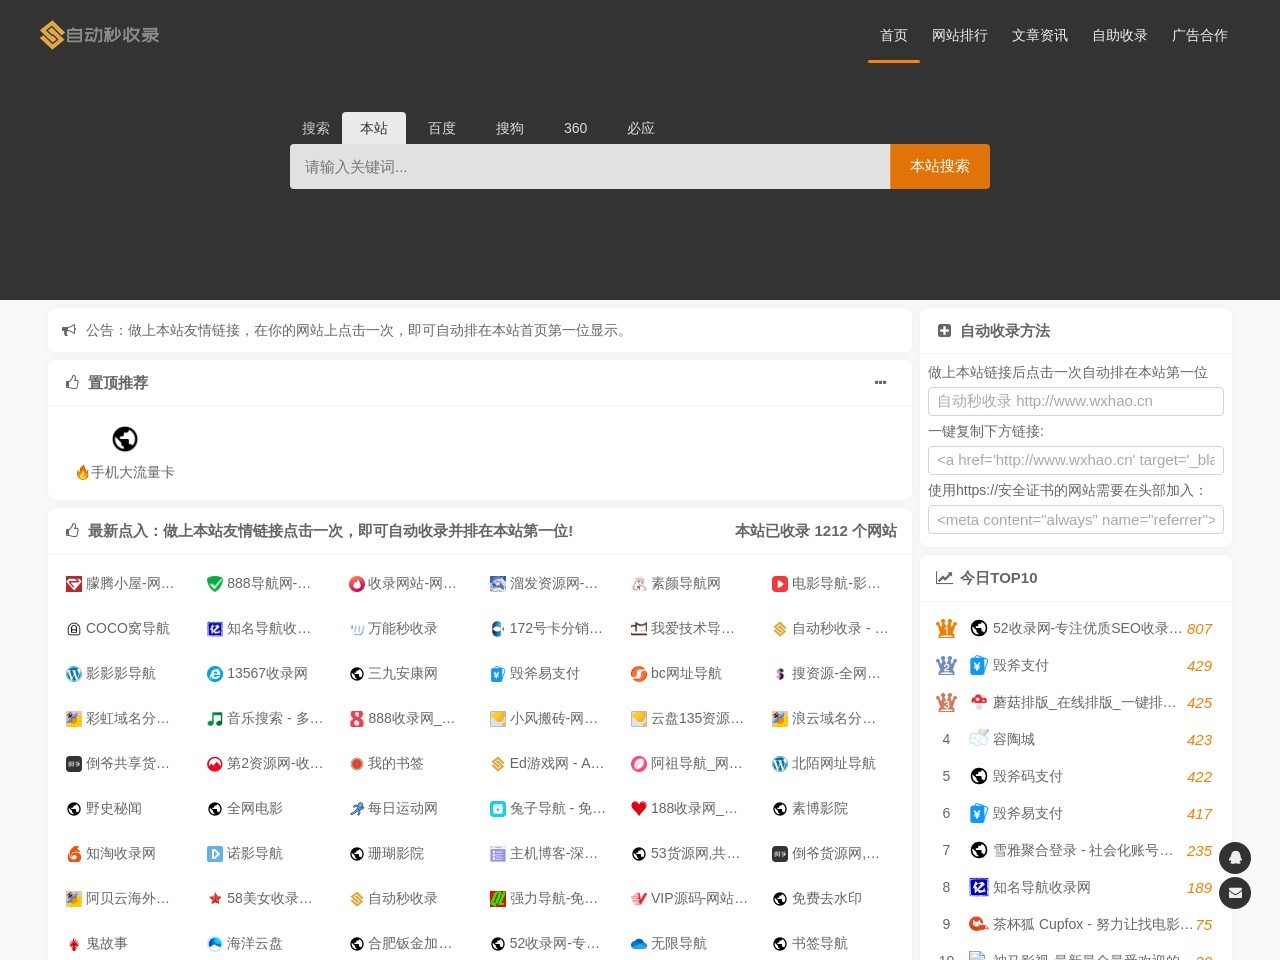Expand the three-dots more icon in 置顶推荐
Screen dimensions: 1280x960
pyautogui.click(x=880, y=383)
